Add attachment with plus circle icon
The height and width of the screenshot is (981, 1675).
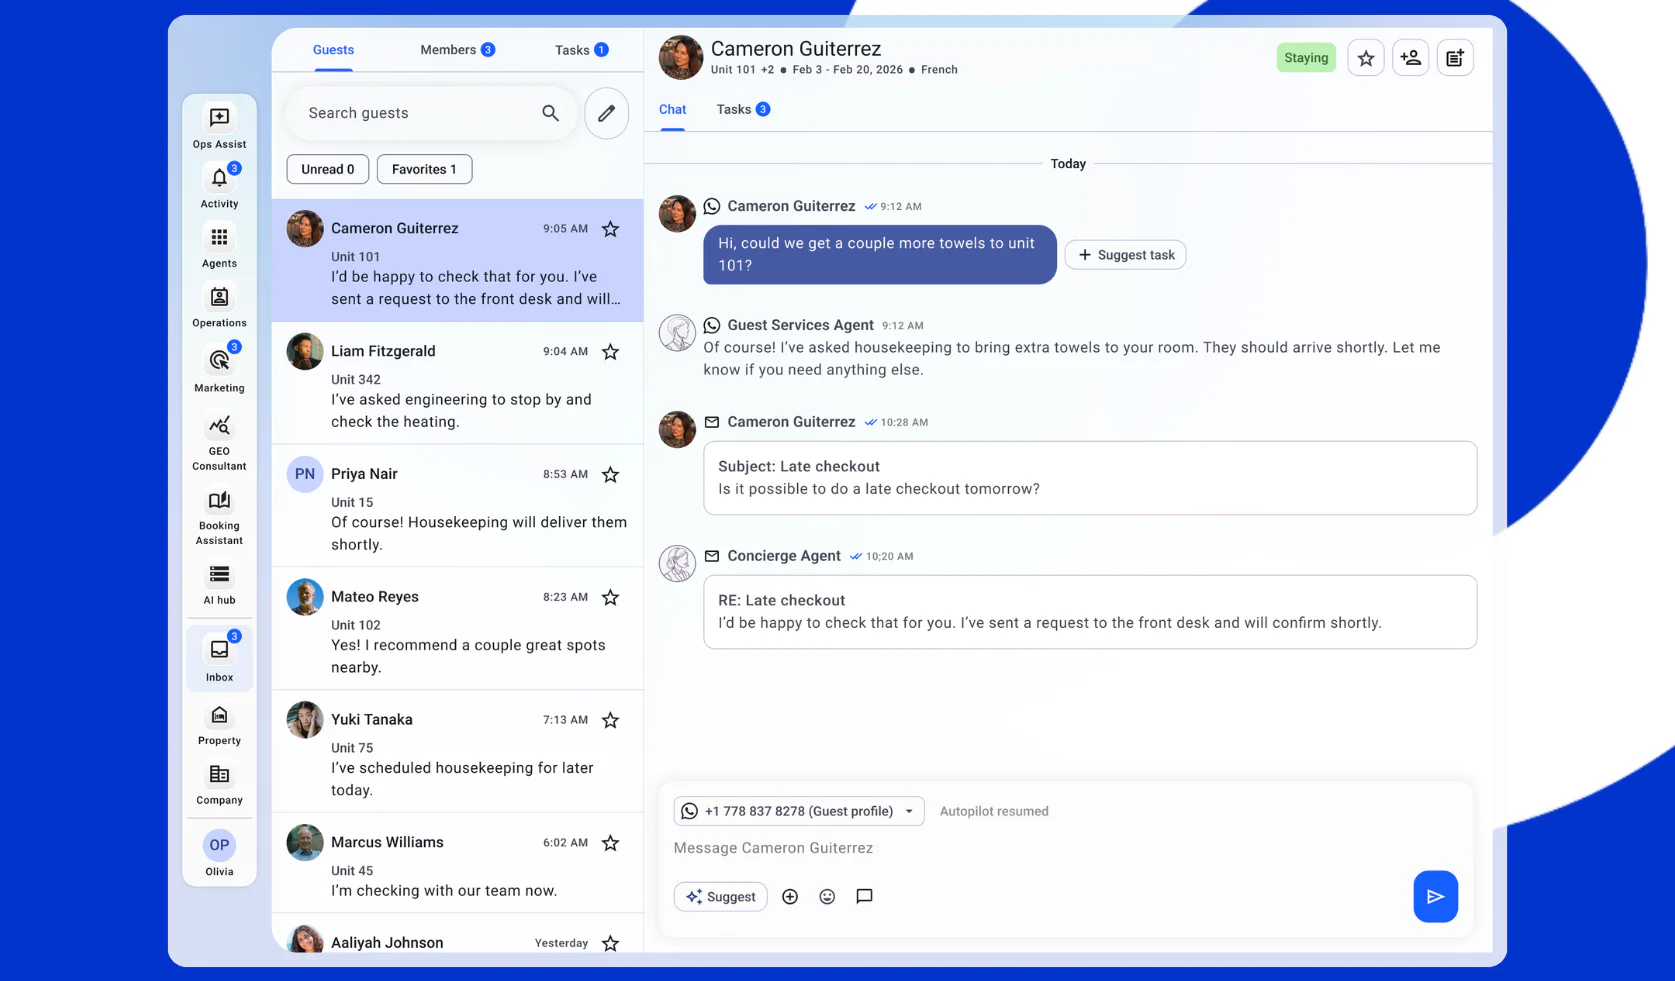(x=790, y=897)
